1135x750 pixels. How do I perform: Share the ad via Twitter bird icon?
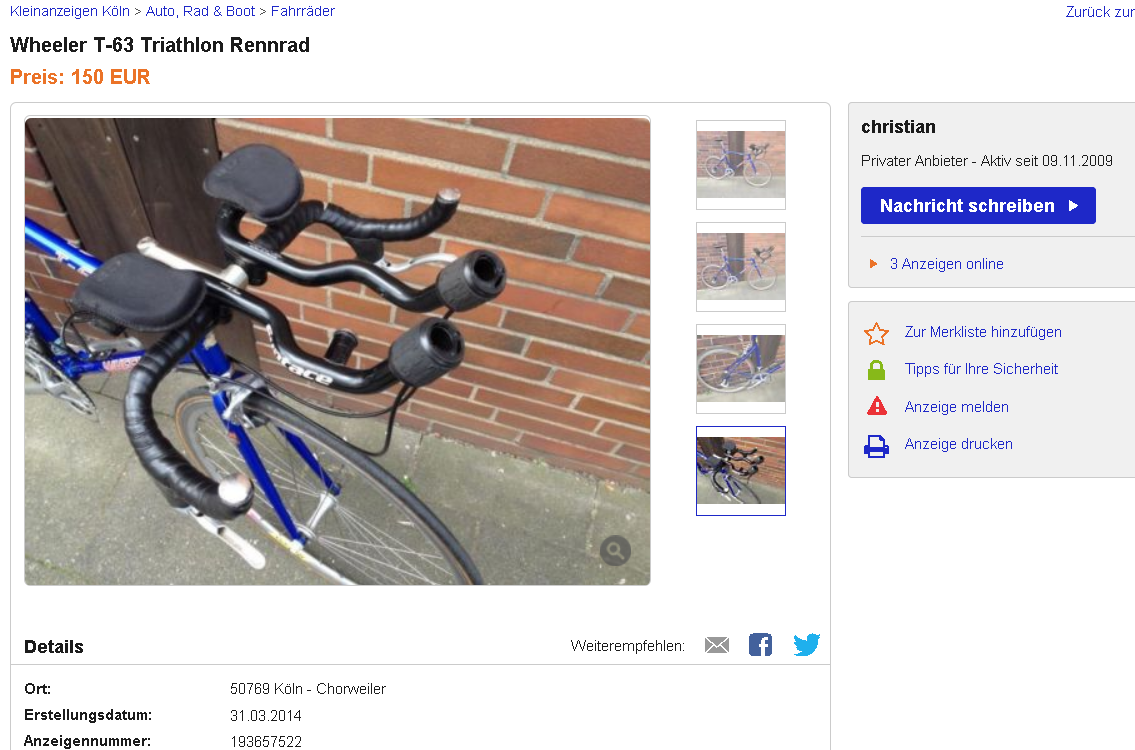[806, 644]
